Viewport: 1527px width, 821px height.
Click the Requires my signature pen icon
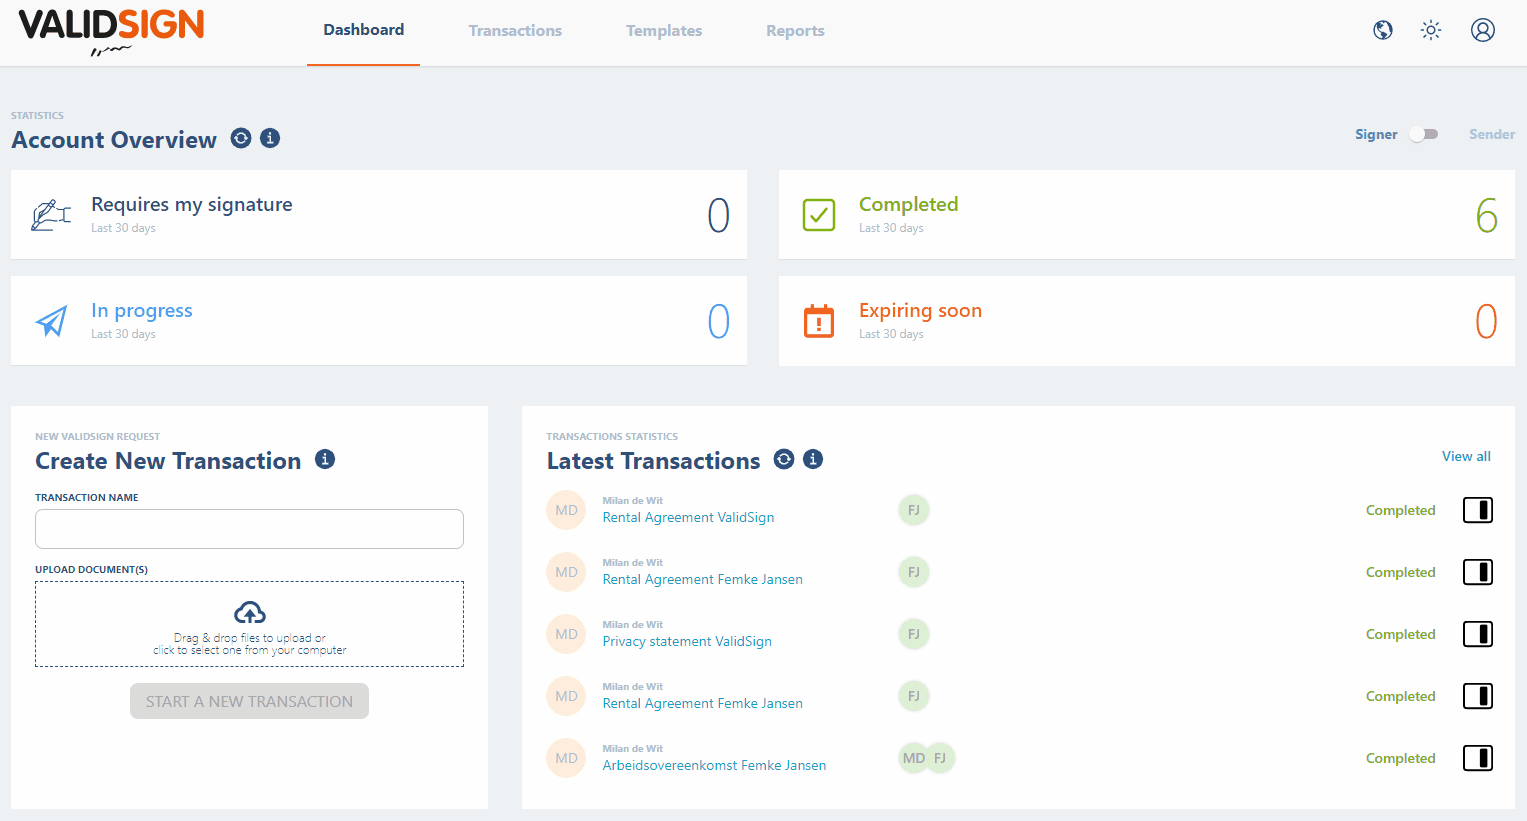(51, 215)
